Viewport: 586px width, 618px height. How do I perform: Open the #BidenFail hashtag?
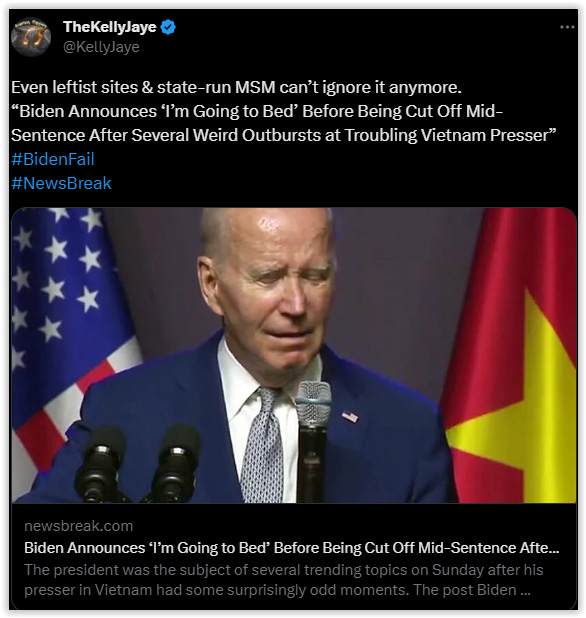point(53,159)
